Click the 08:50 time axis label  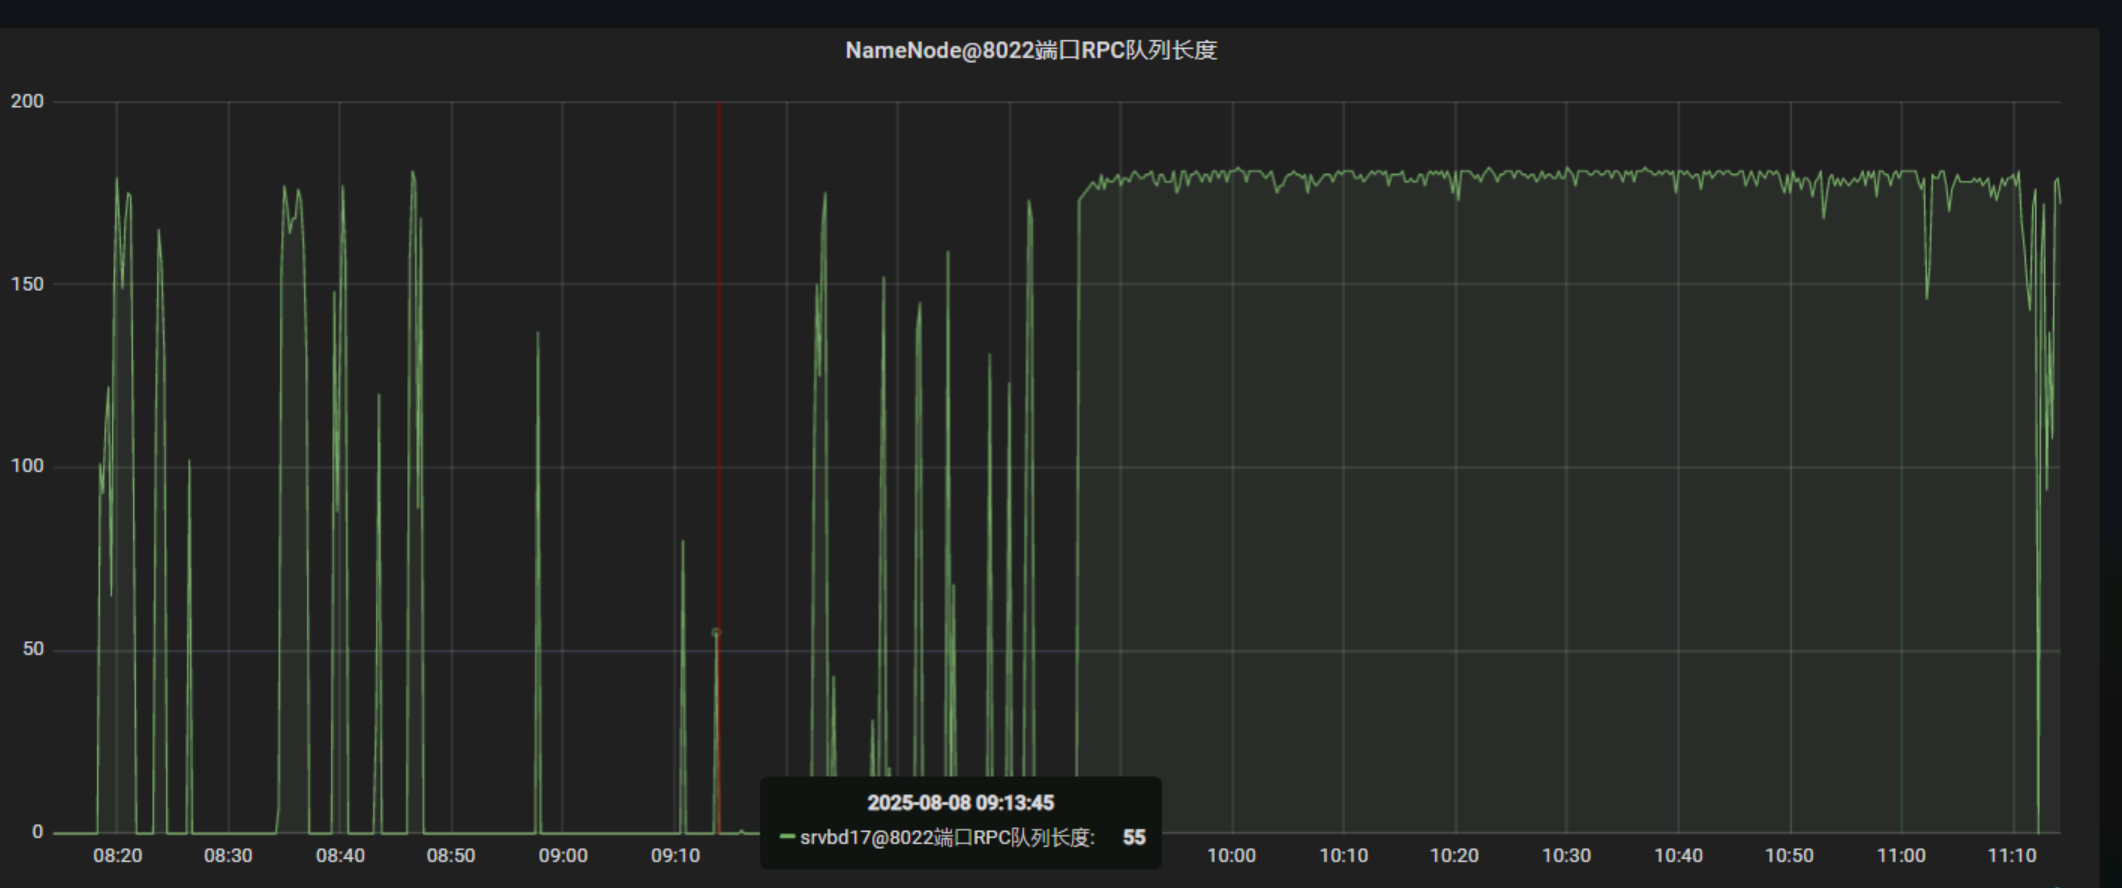(x=451, y=856)
